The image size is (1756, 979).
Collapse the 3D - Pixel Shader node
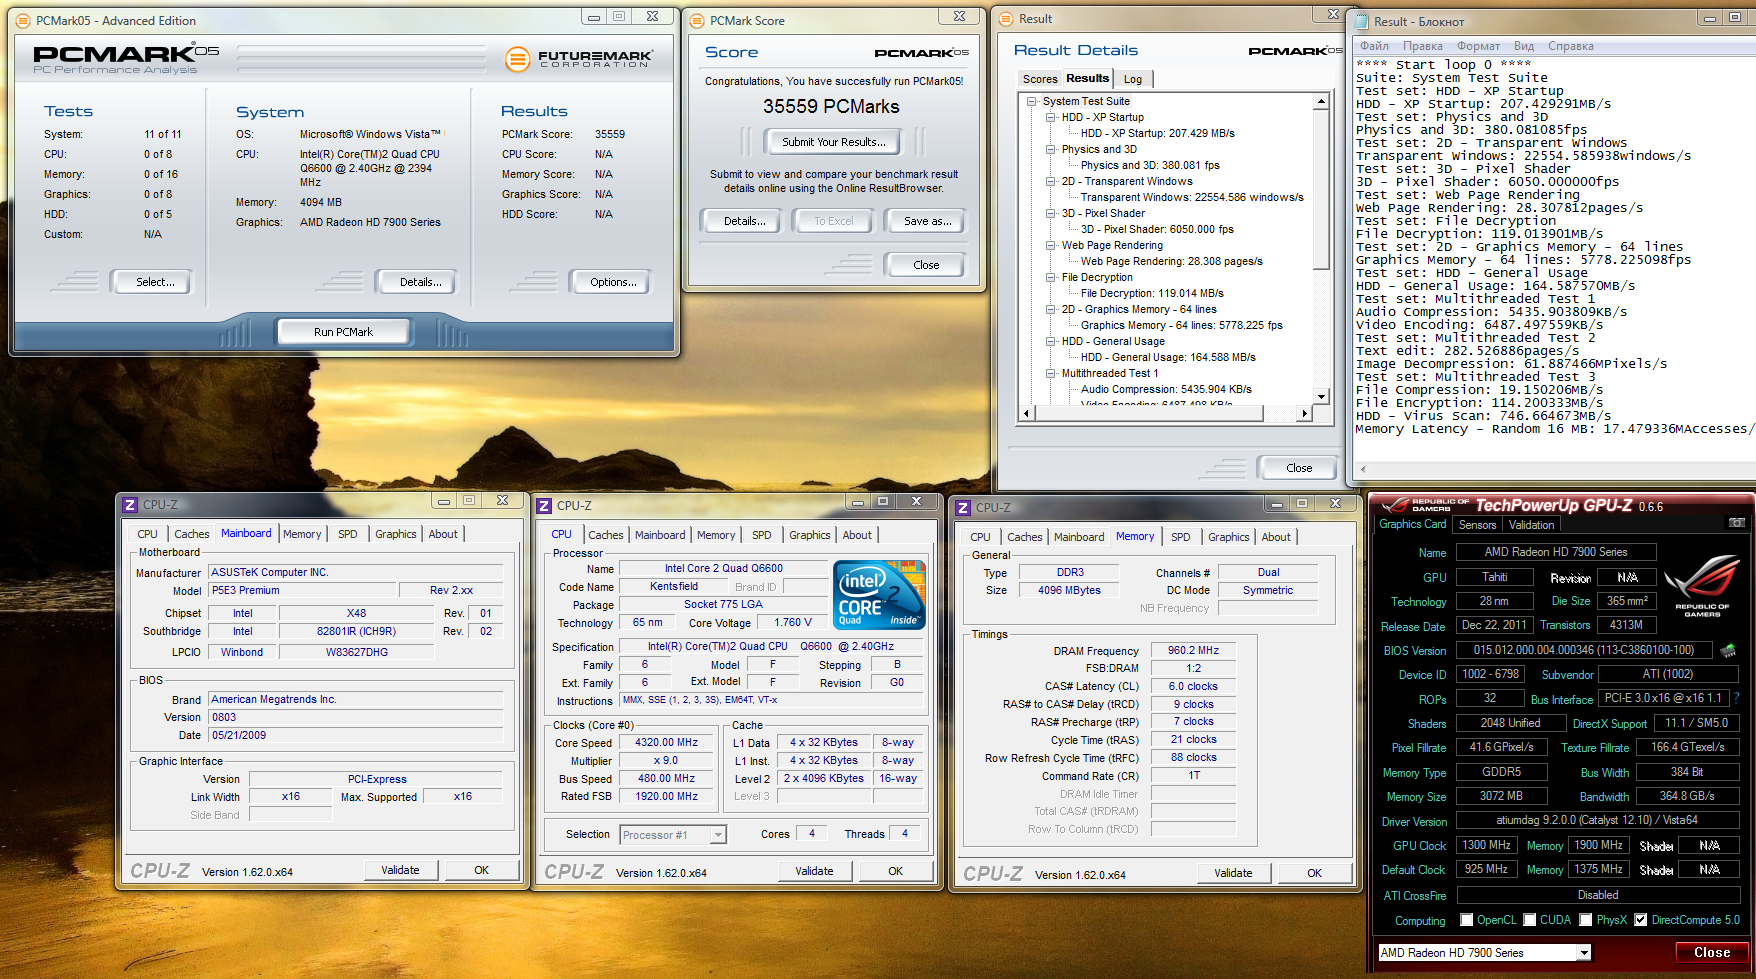1051,213
